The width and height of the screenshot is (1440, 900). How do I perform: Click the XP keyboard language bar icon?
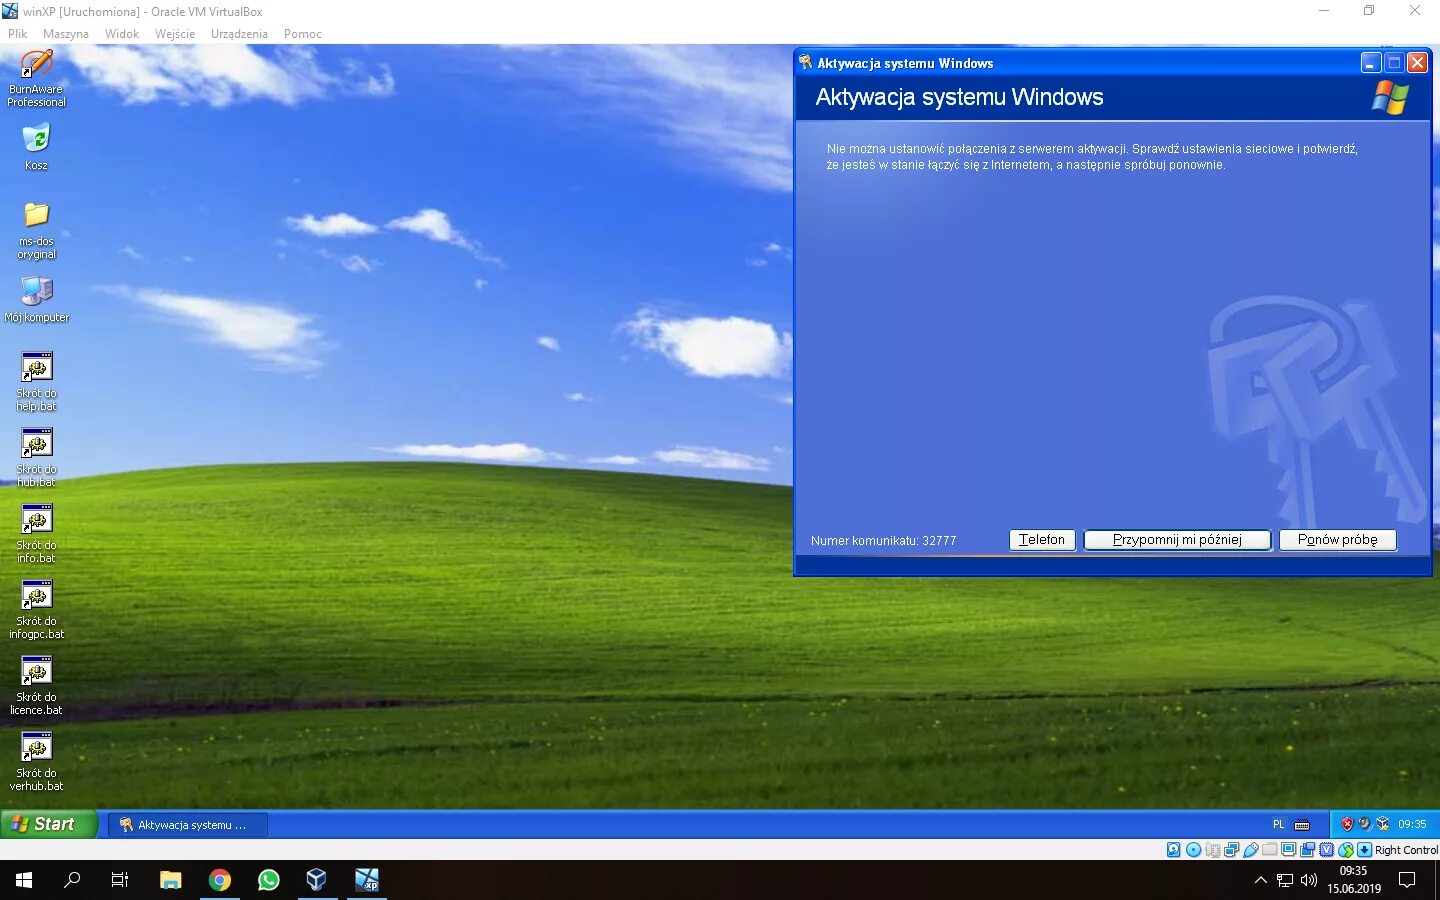click(x=1302, y=825)
